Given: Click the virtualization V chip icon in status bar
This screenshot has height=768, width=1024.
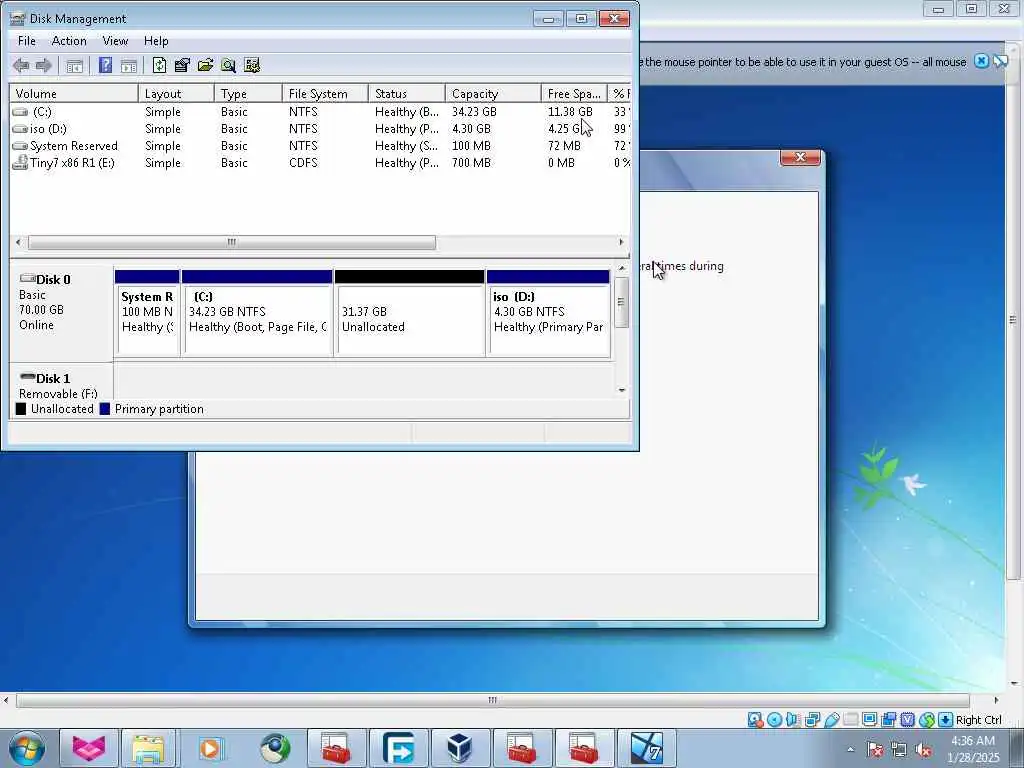Looking at the screenshot, I should [x=908, y=720].
